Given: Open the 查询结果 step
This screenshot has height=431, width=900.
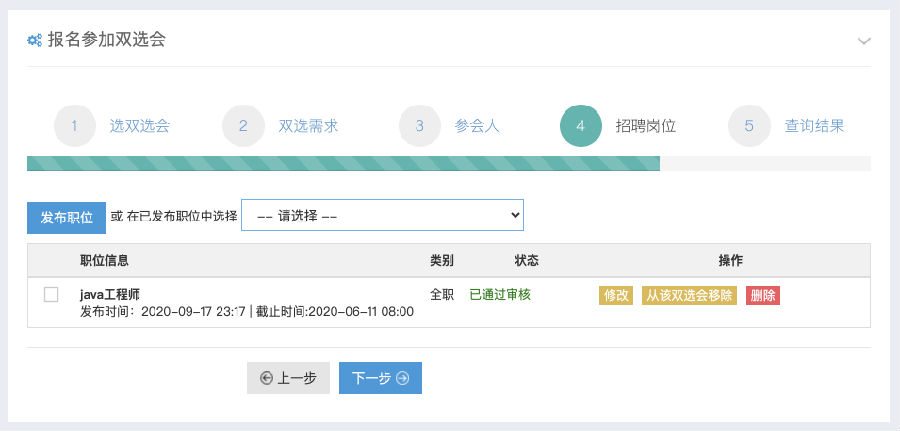Looking at the screenshot, I should tap(814, 126).
